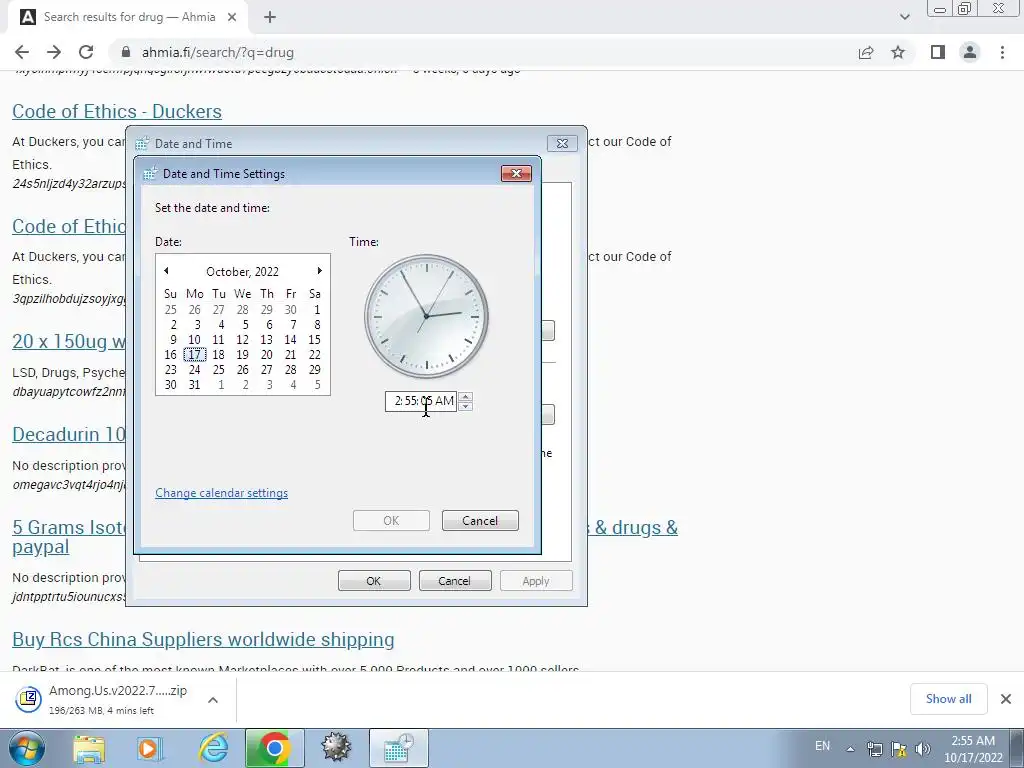Image resolution: width=1024 pixels, height=768 pixels.
Task: Open Code of Ethics - Duckers link
Action: click(x=117, y=111)
